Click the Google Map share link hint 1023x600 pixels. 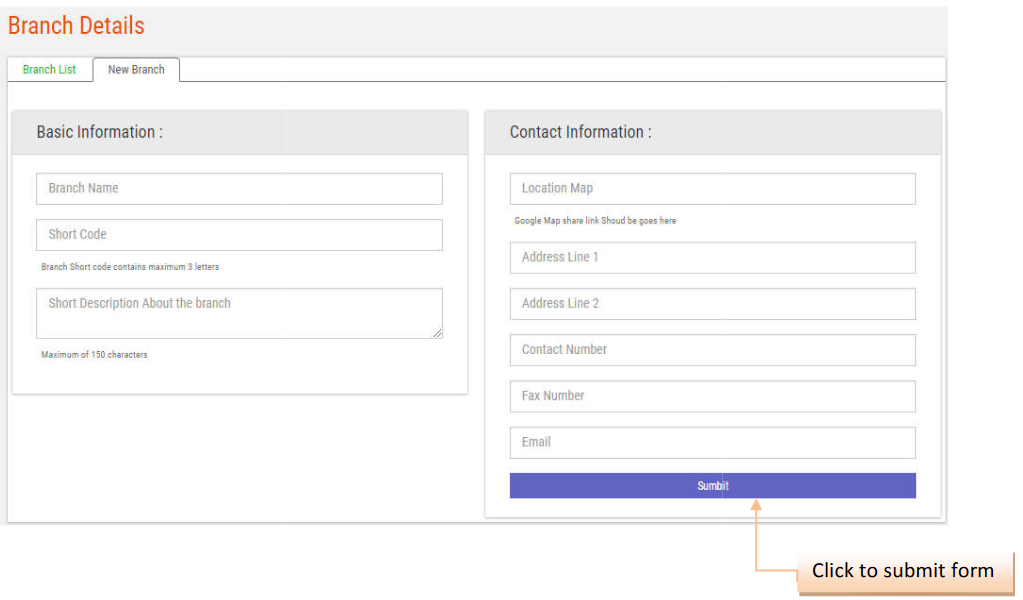595,221
